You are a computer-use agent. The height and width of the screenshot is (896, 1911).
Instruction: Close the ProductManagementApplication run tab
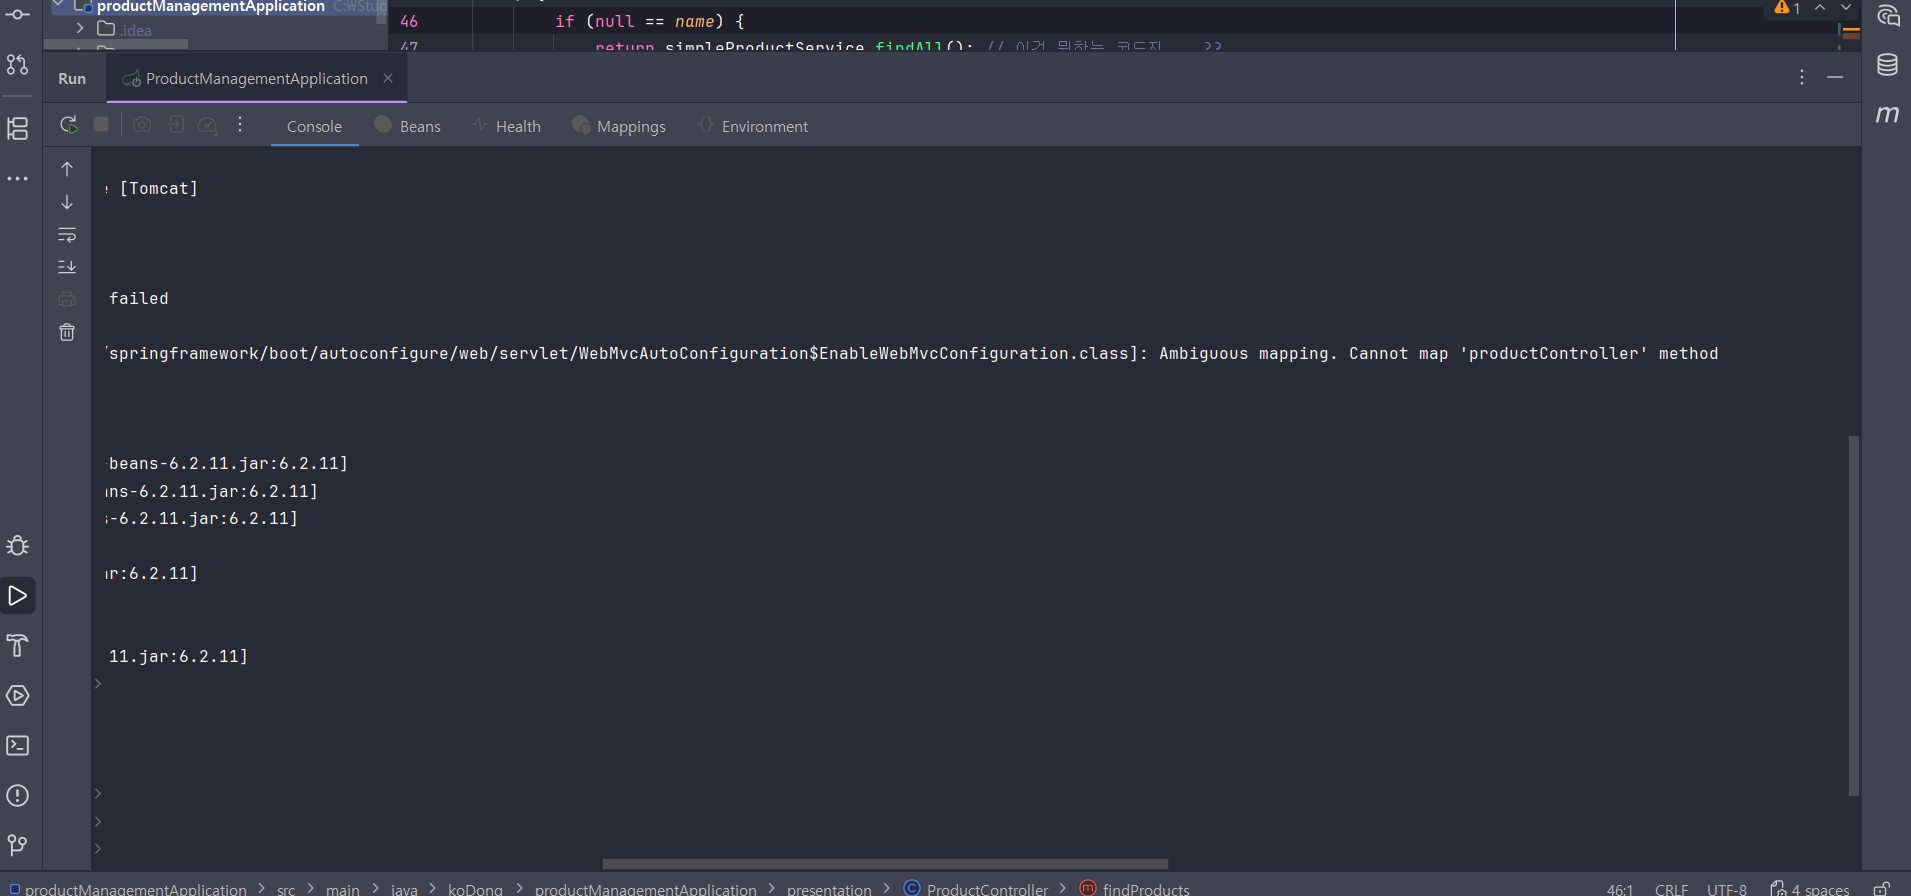(388, 78)
